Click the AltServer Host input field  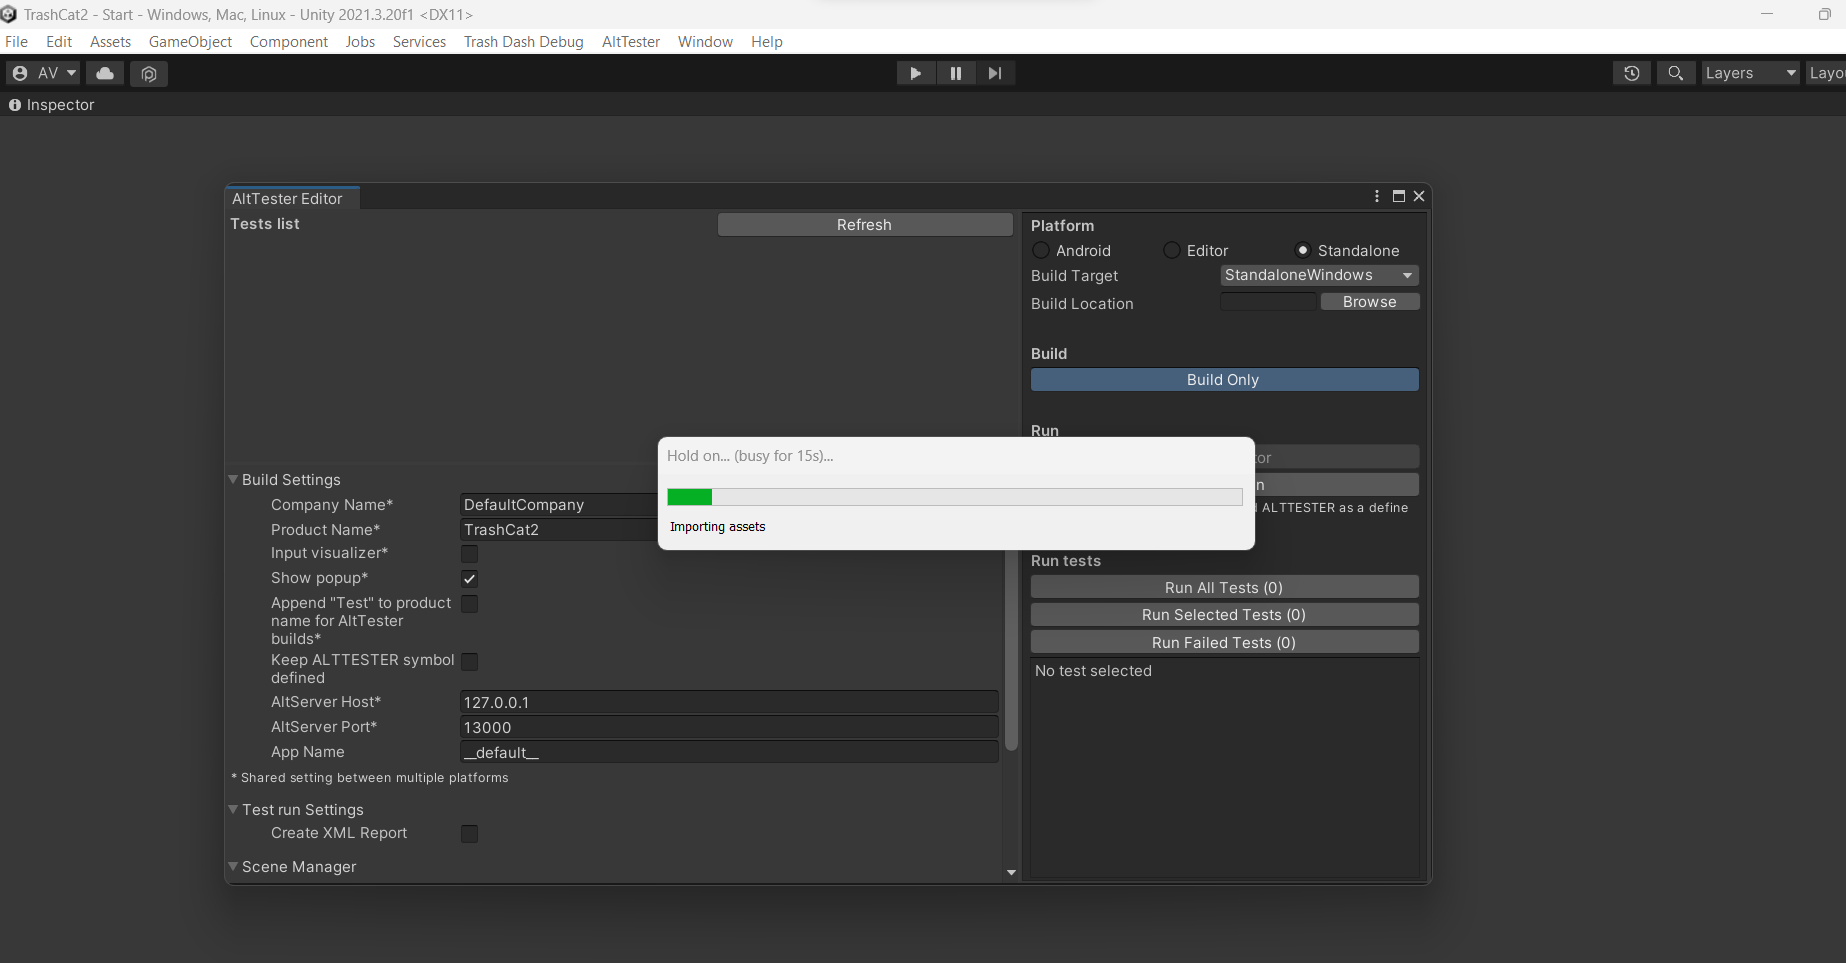(x=728, y=702)
